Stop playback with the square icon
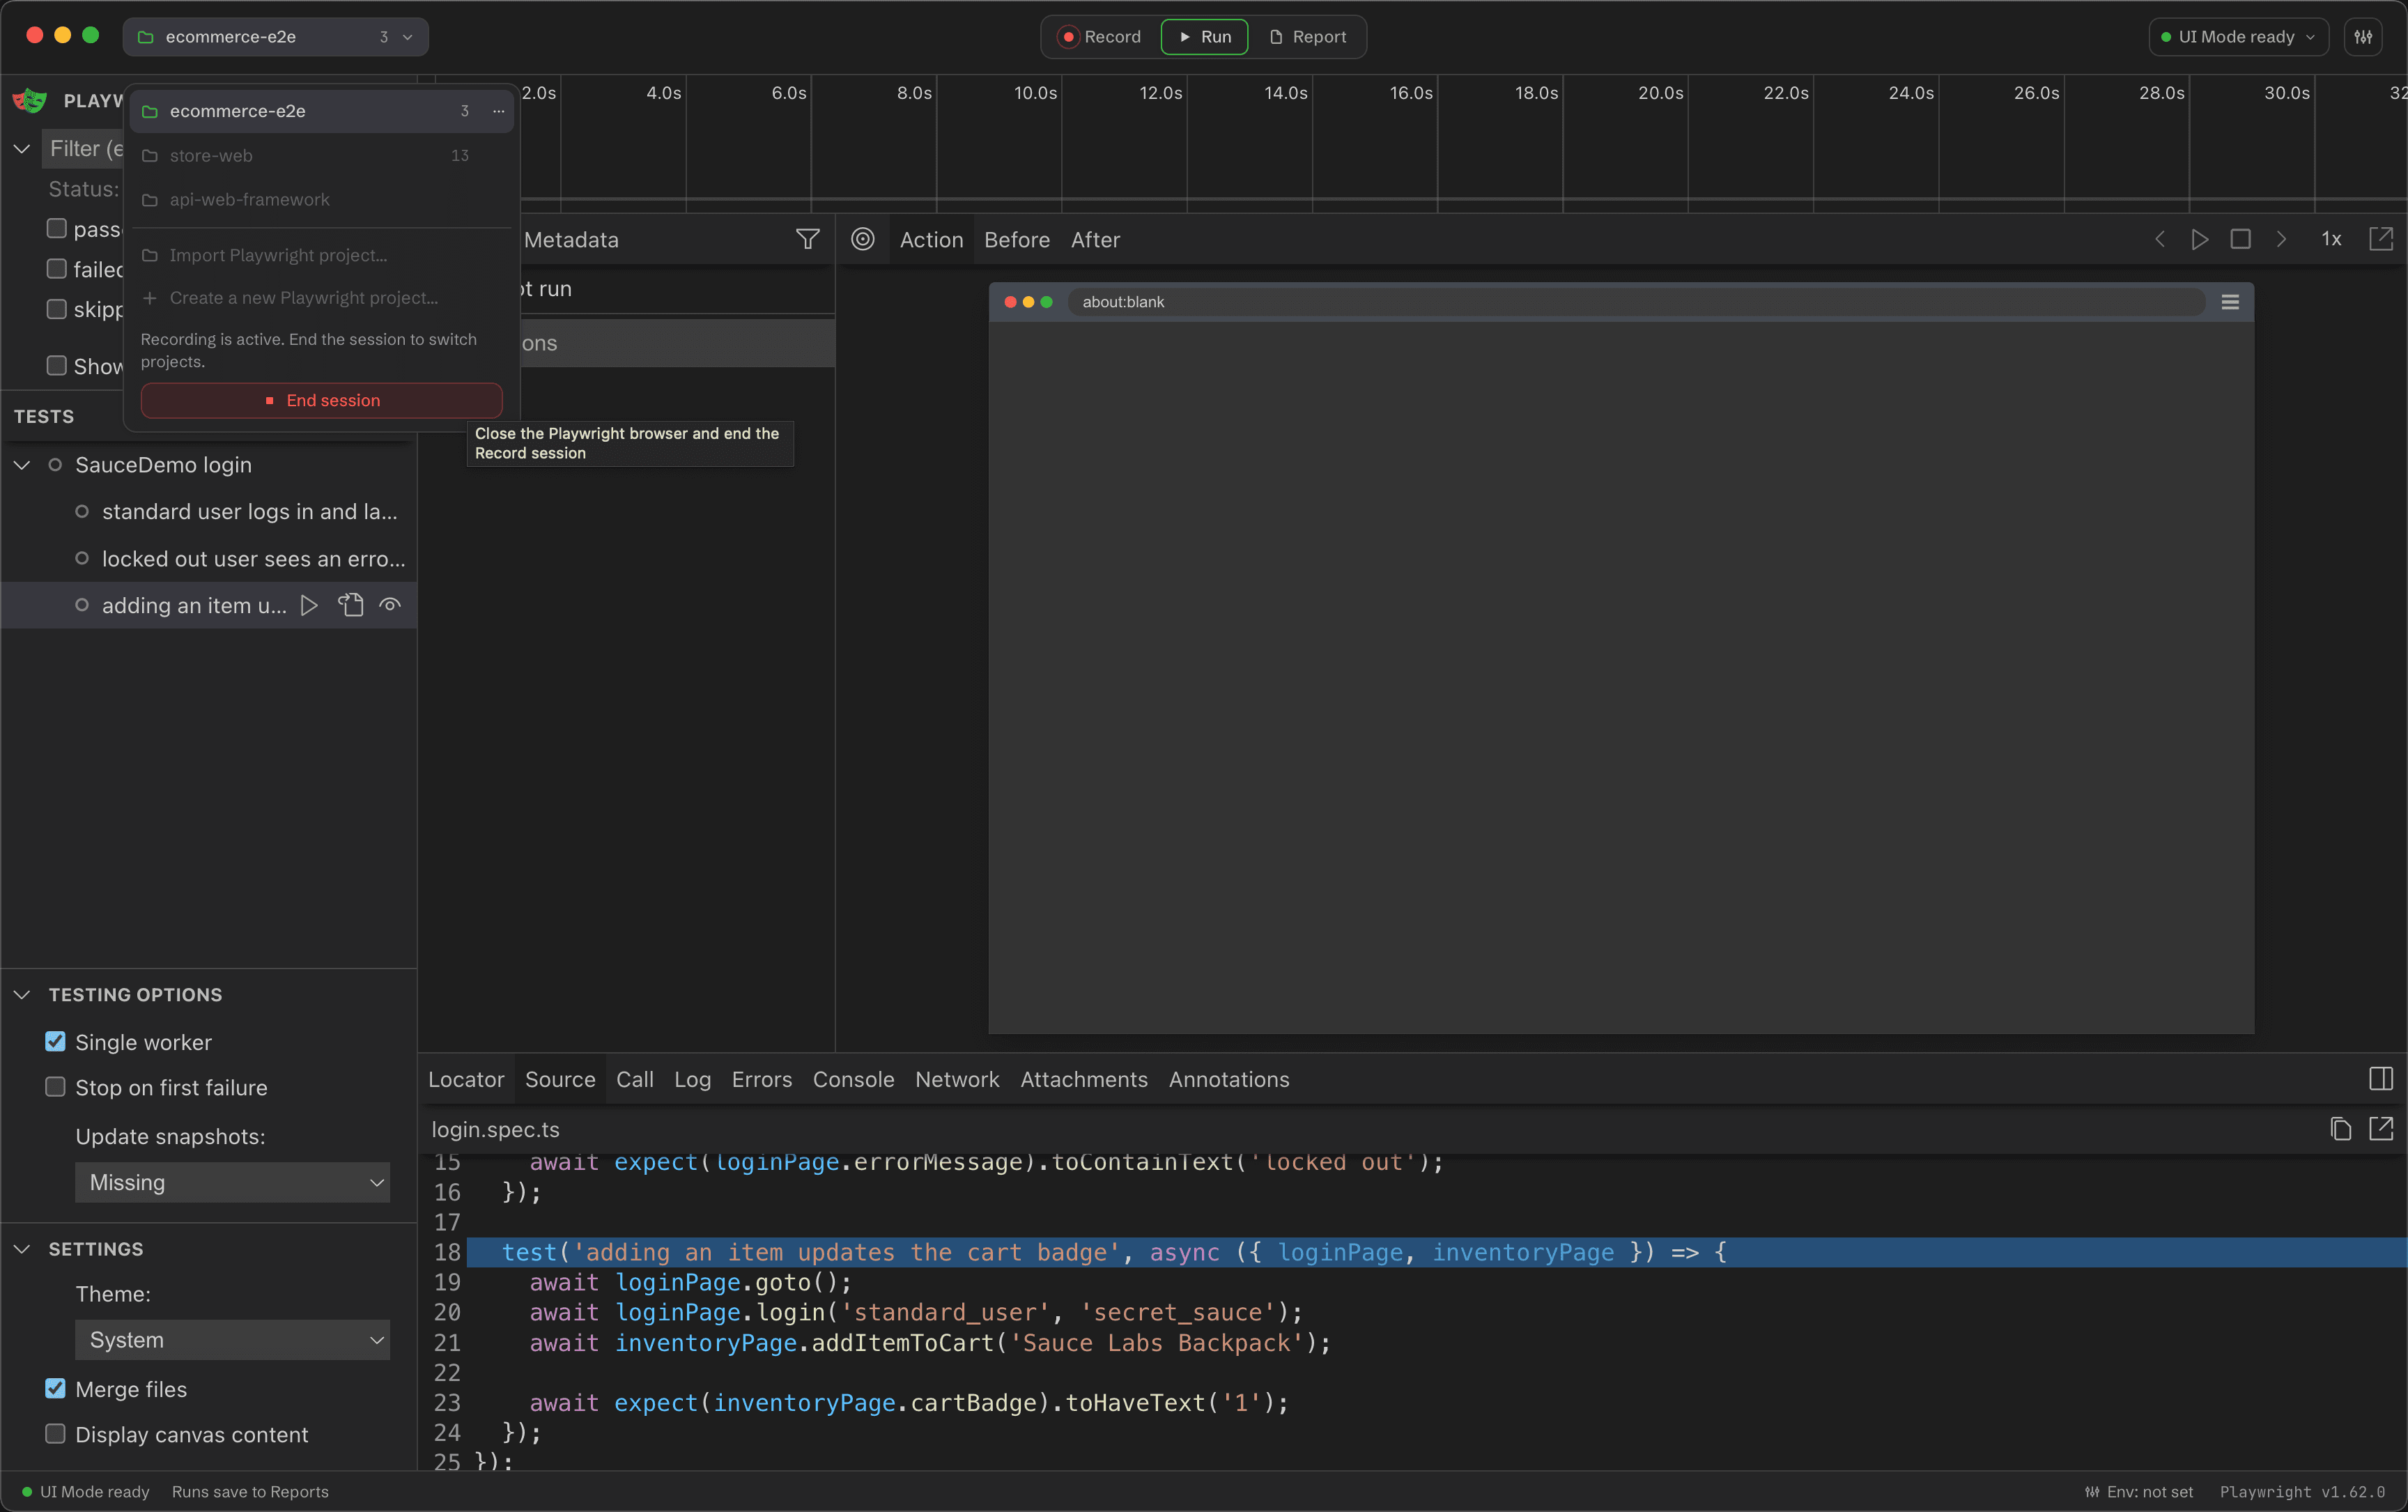Viewport: 2408px width, 1512px height. point(2240,239)
